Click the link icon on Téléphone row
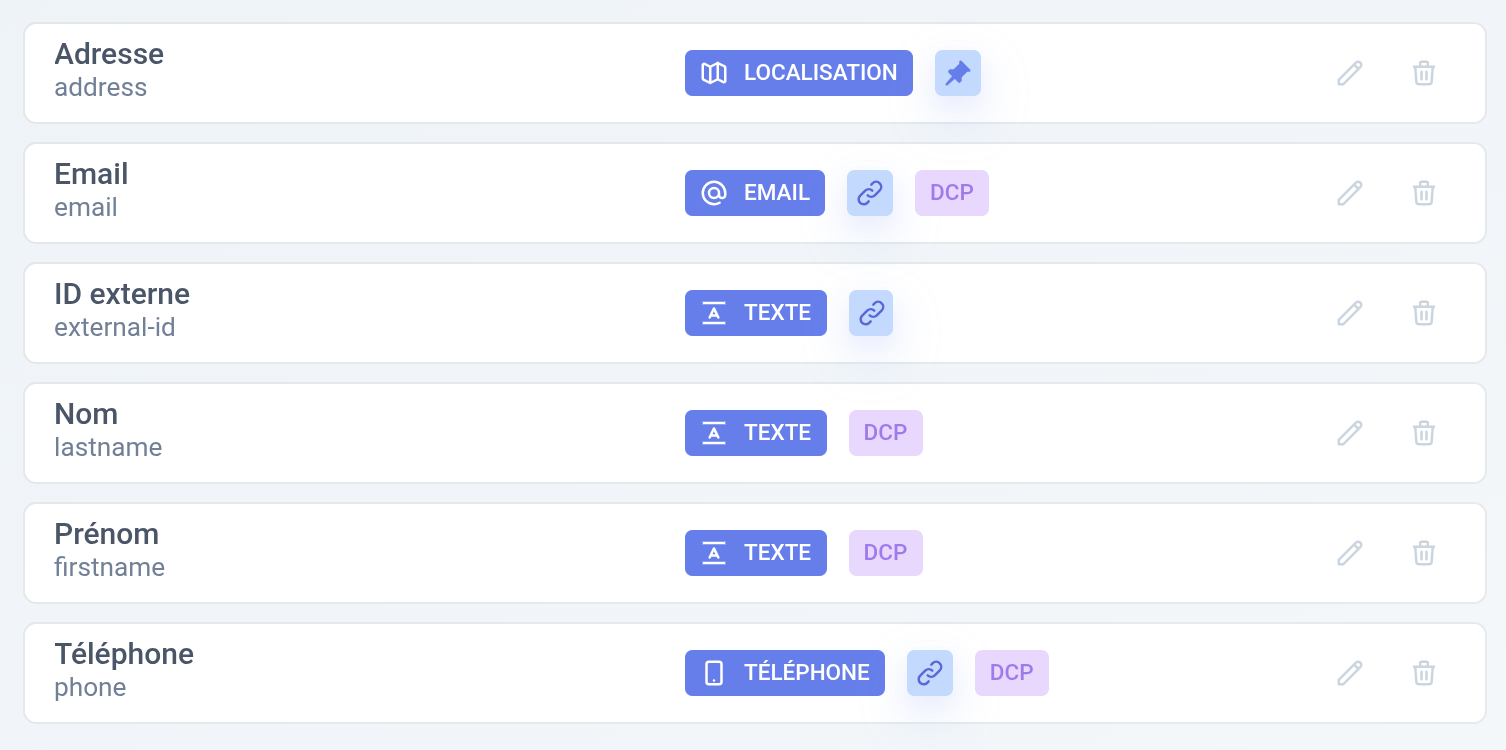 click(x=930, y=673)
